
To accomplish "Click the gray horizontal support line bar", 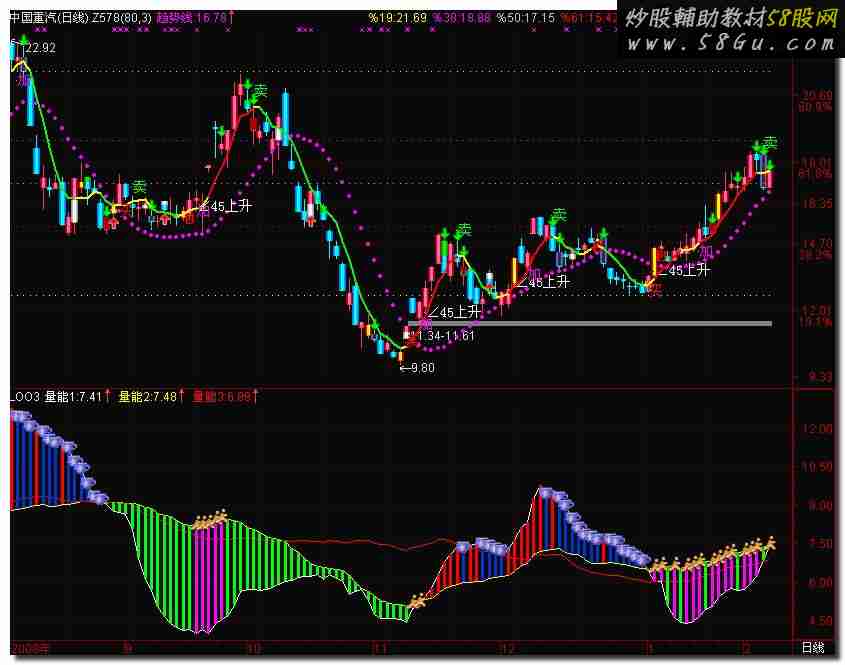I will [590, 323].
